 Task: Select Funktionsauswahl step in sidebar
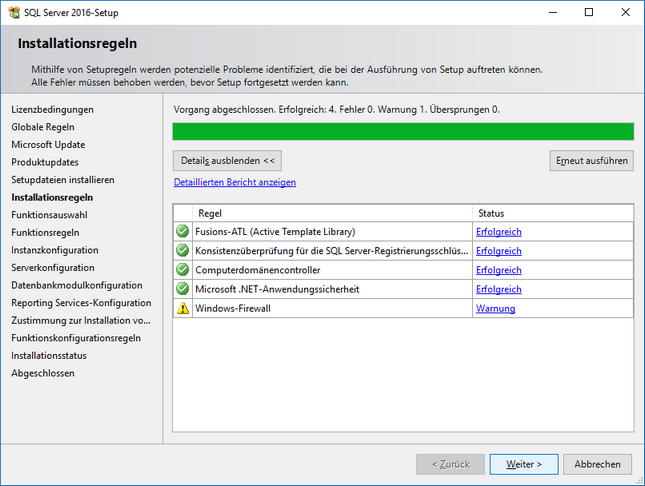click(49, 215)
